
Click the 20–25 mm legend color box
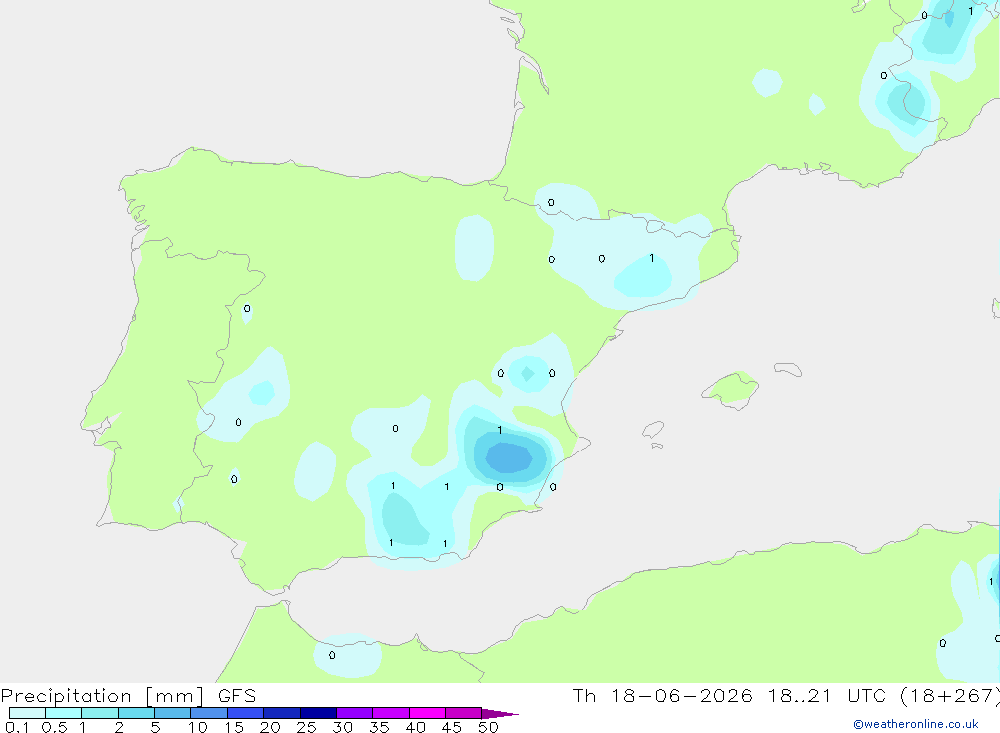[281, 713]
